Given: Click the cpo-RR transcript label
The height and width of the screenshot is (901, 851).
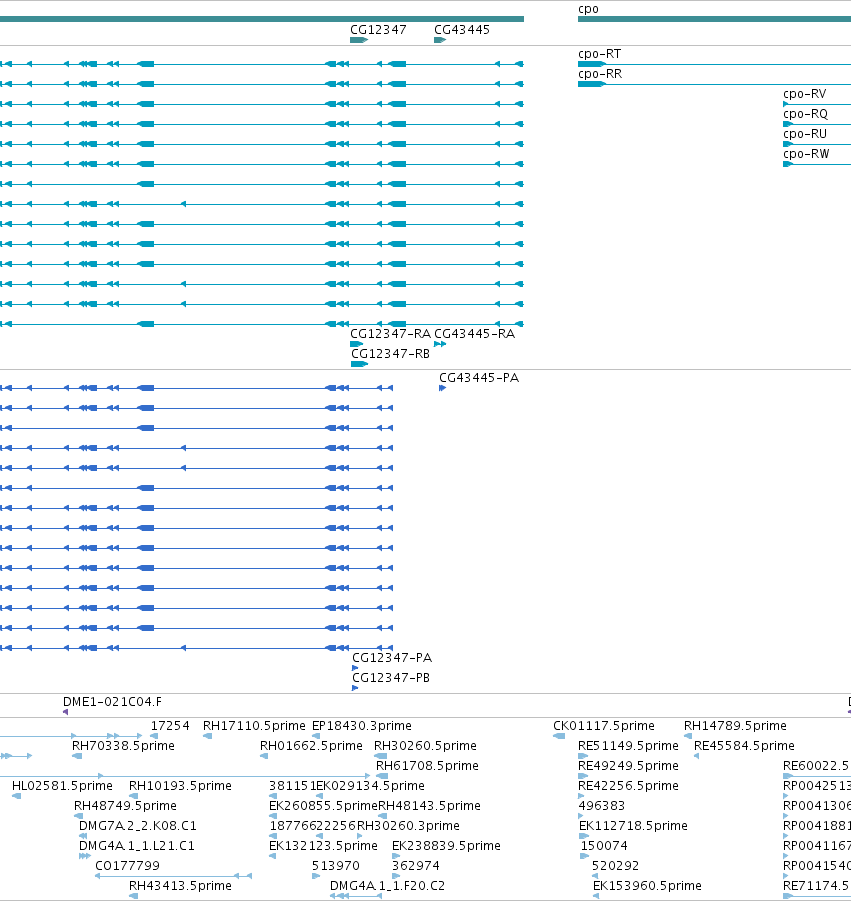Looking at the screenshot, I should (x=600, y=74).
